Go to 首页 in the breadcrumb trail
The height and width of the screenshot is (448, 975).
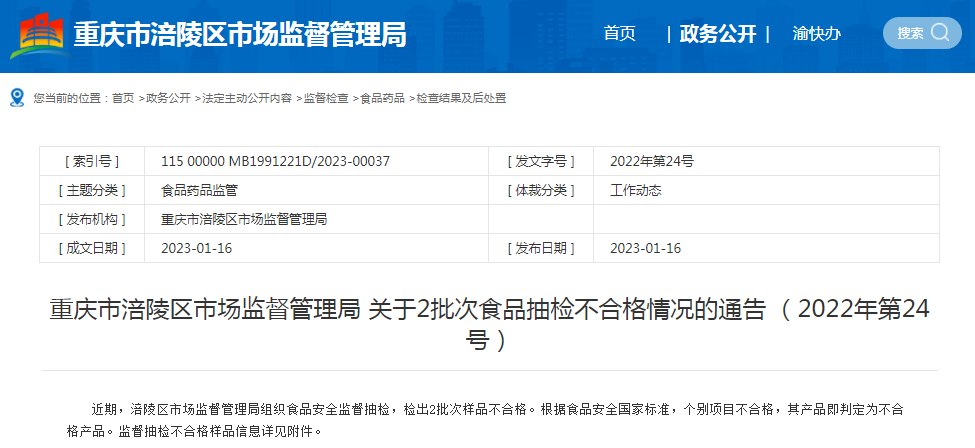click(122, 98)
